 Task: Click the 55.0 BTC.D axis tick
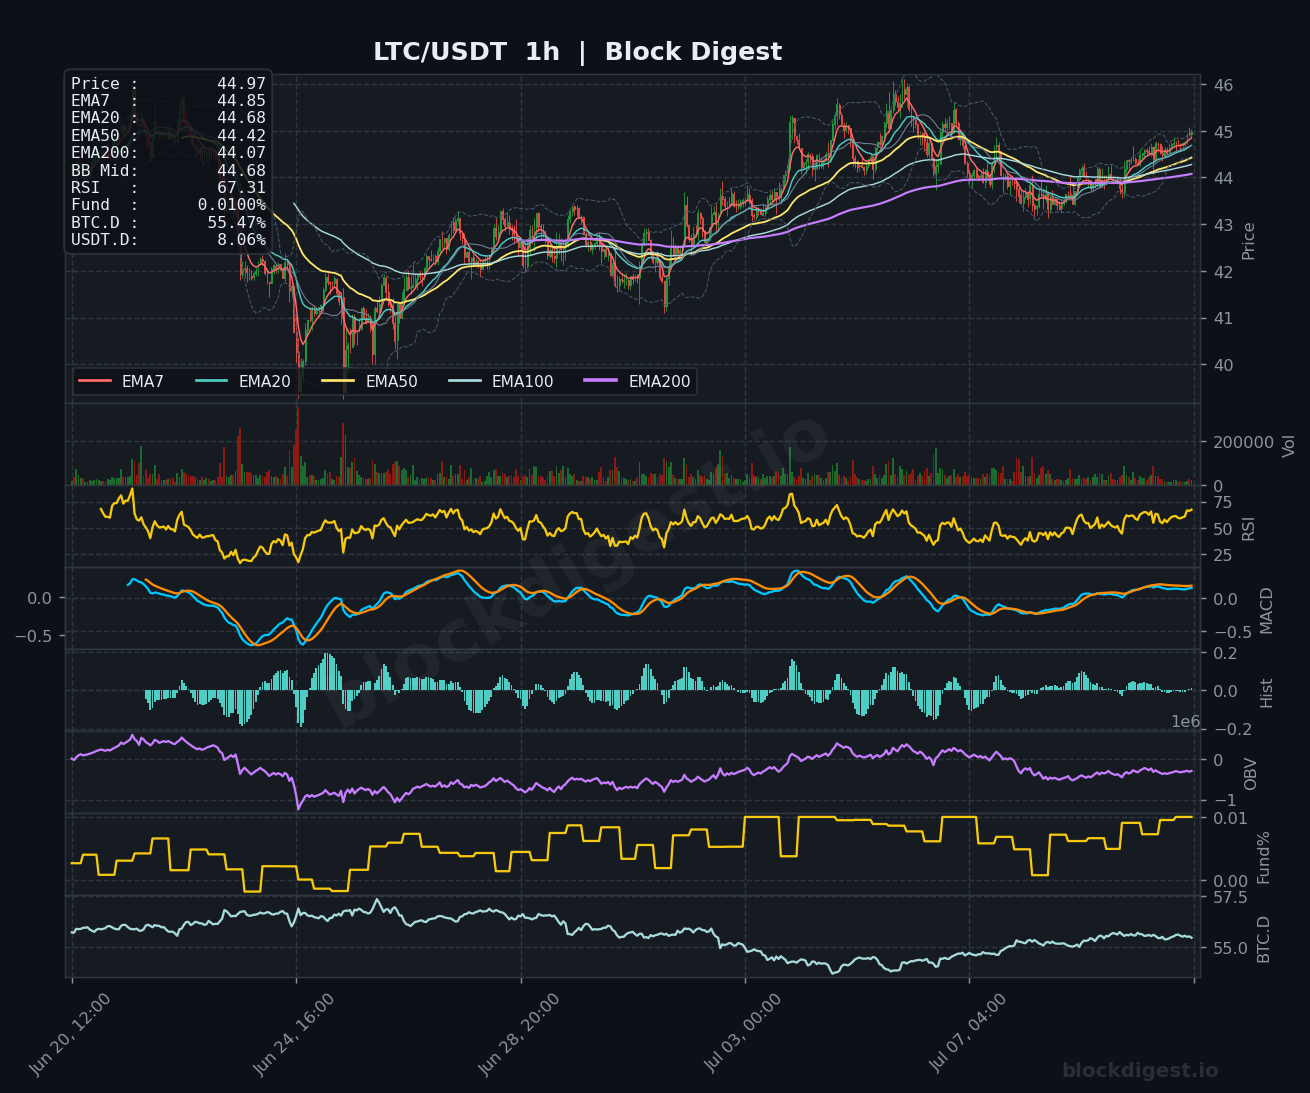[1230, 947]
